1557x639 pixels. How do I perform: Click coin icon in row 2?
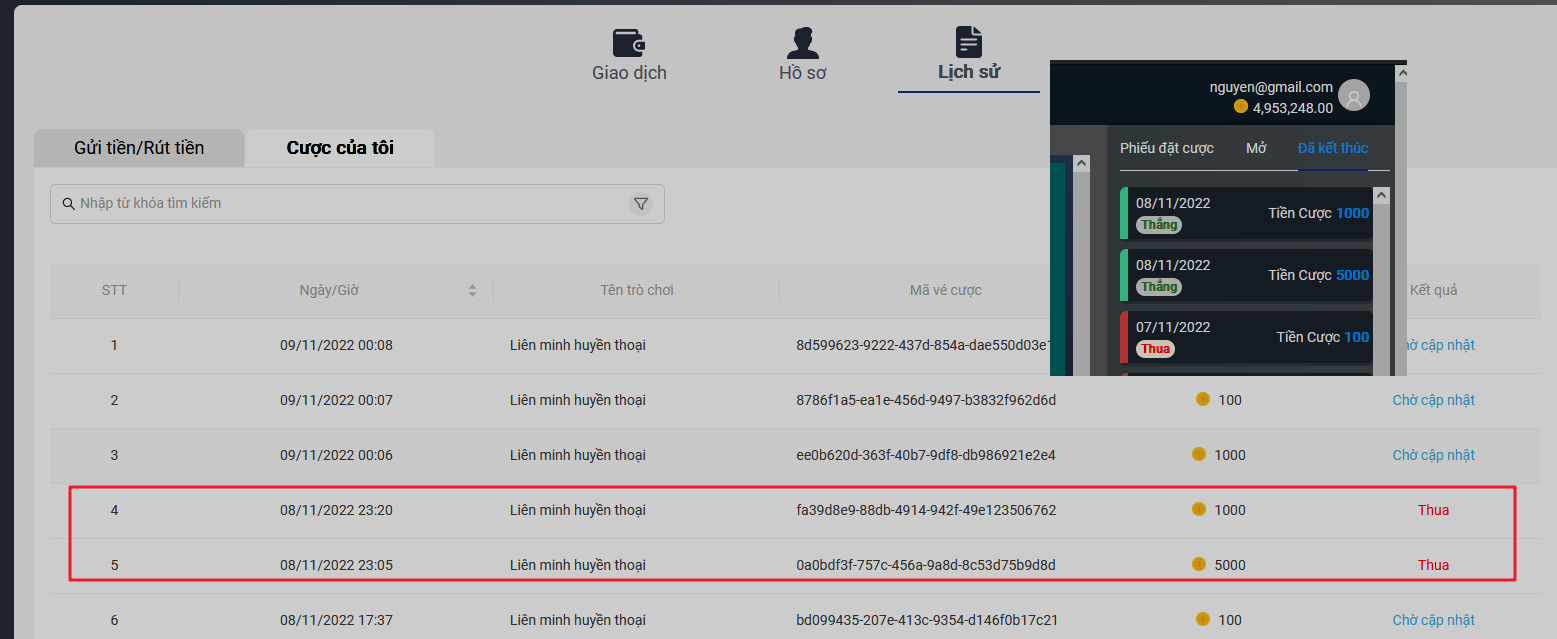coord(1203,399)
